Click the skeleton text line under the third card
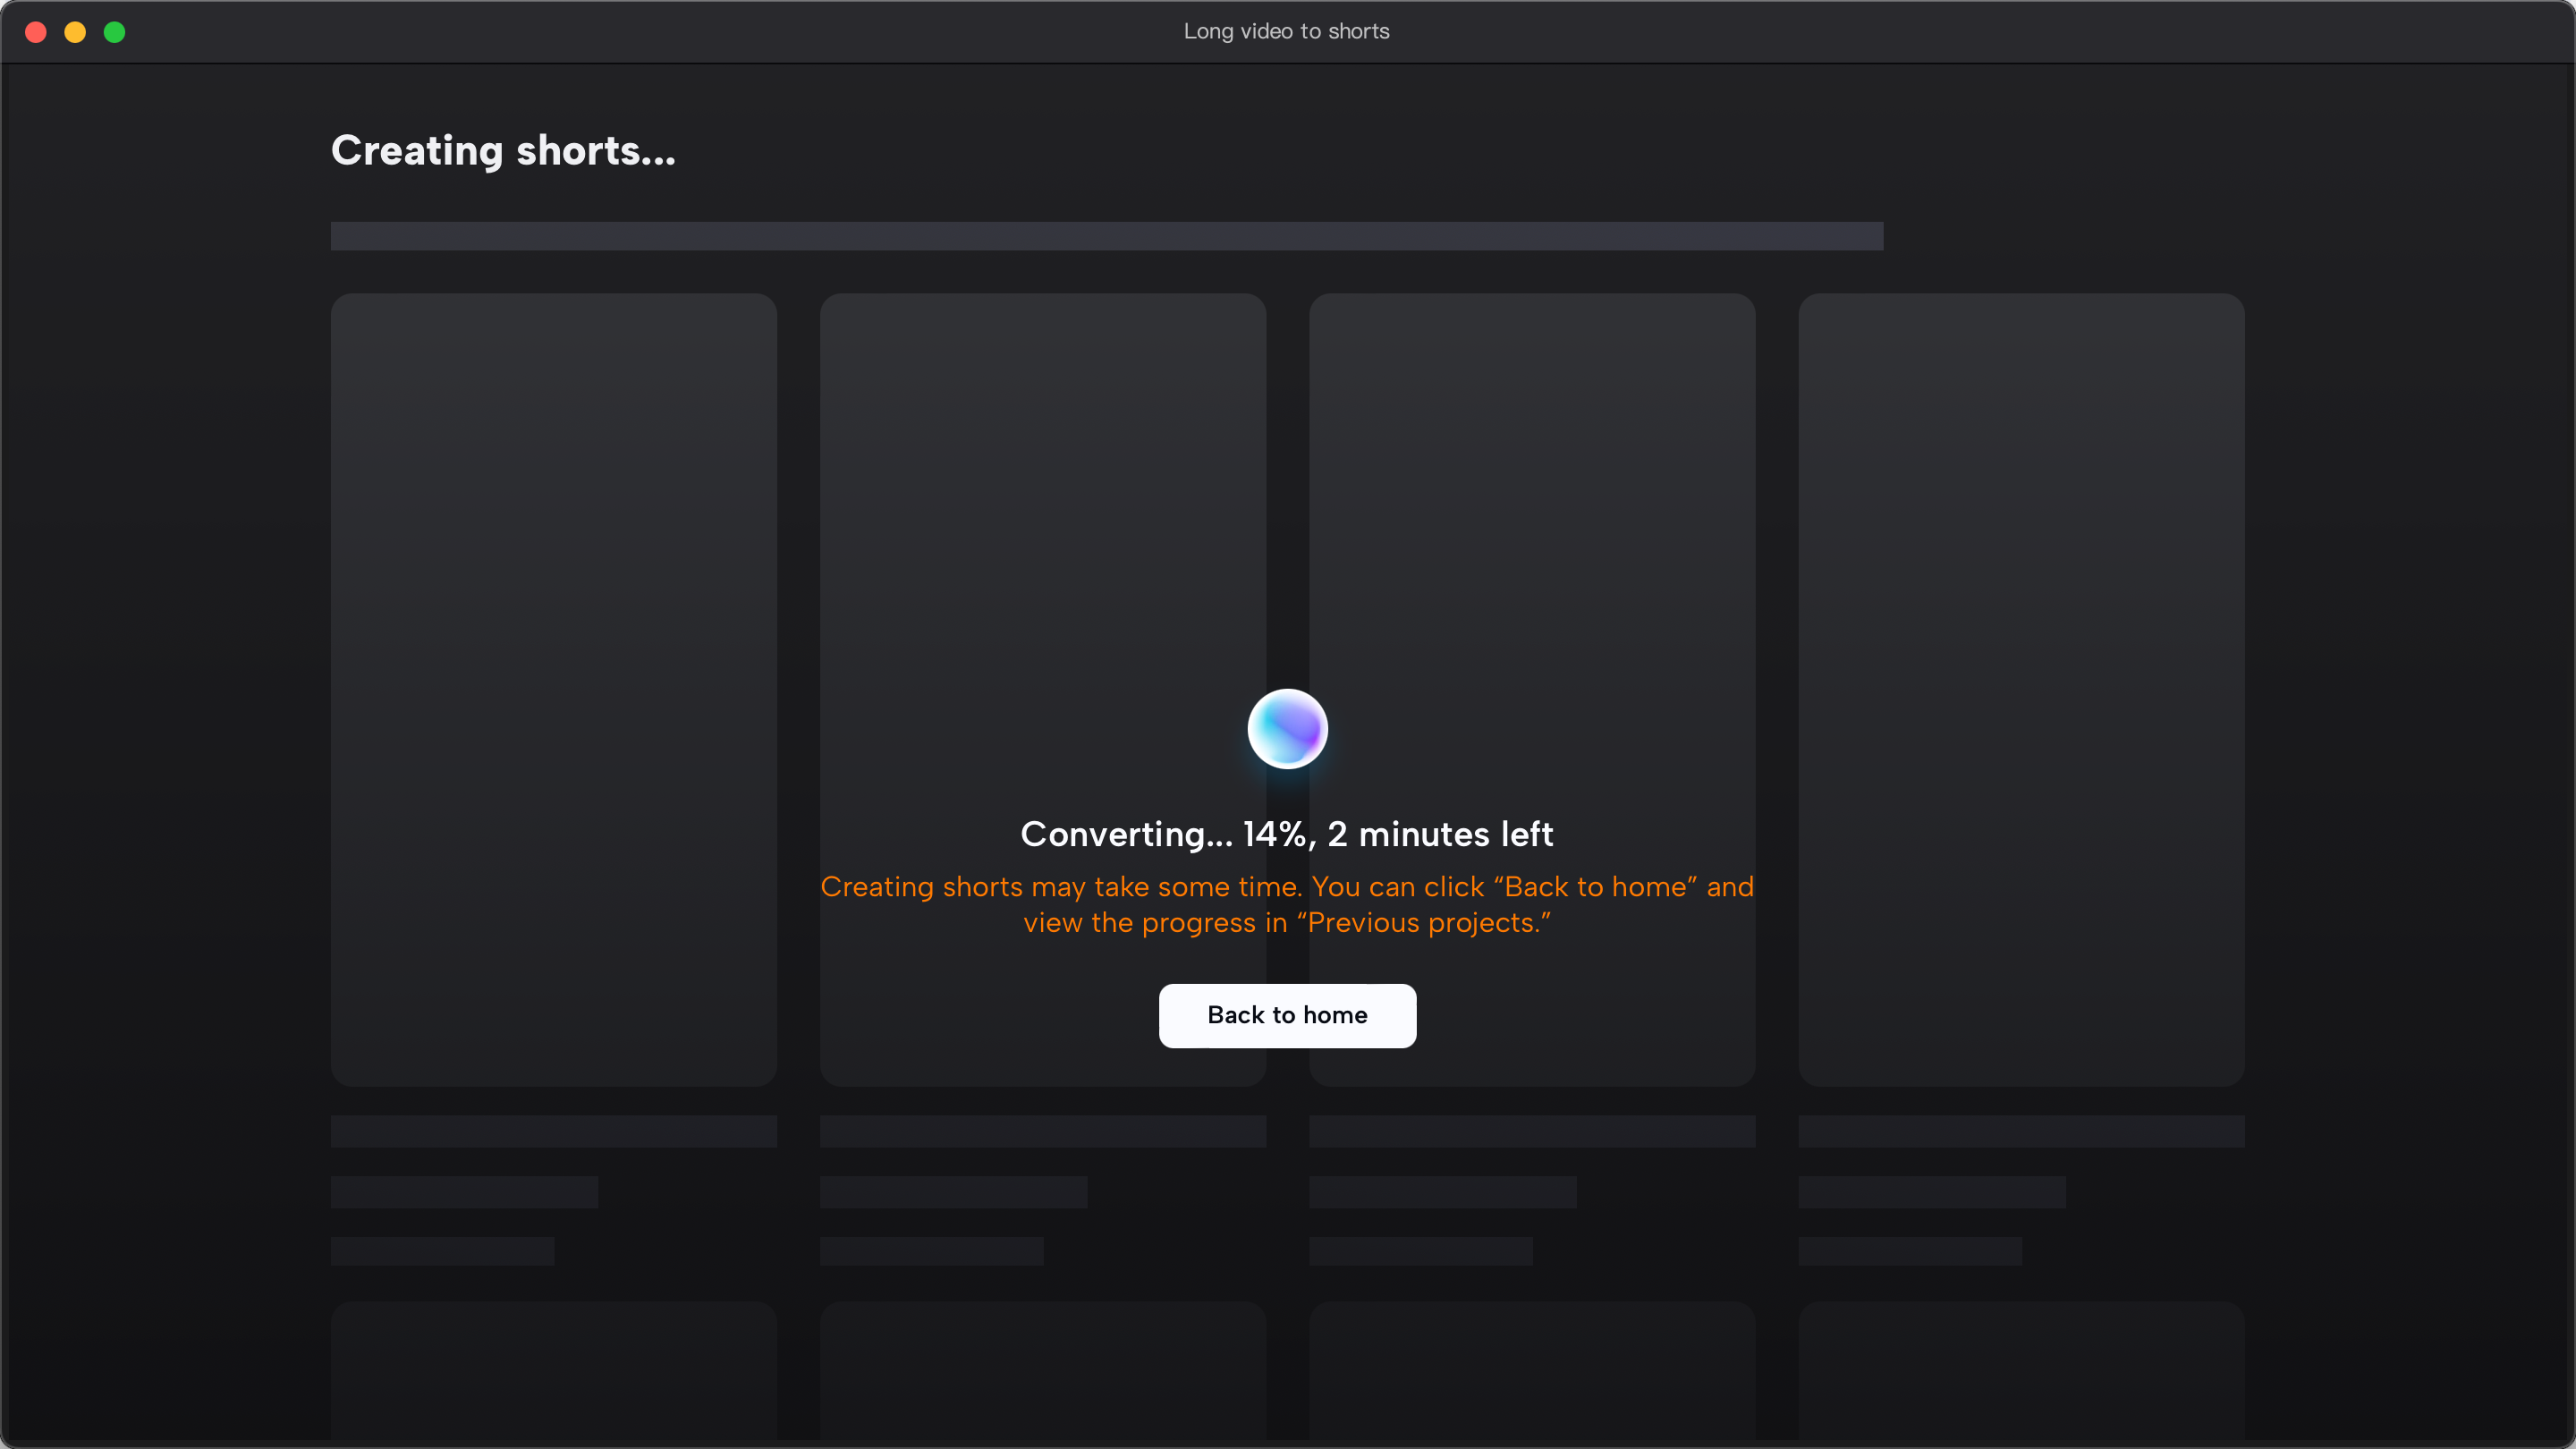 pyautogui.click(x=1443, y=1191)
